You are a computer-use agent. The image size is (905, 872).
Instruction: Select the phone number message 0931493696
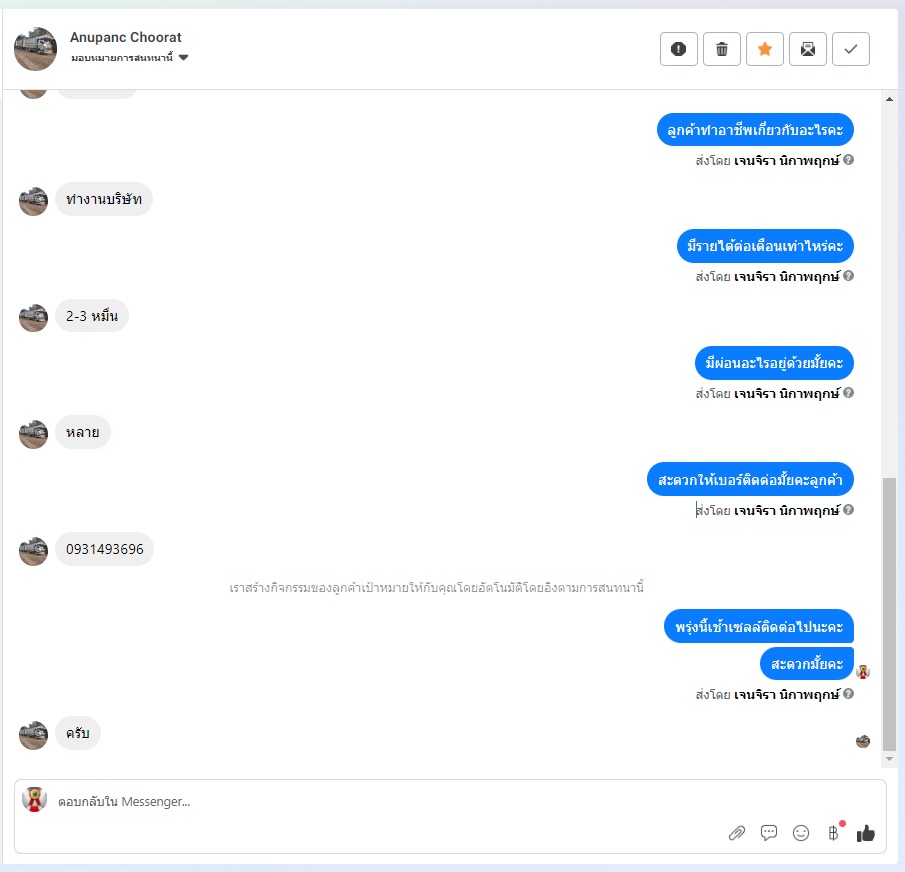pyautogui.click(x=104, y=549)
